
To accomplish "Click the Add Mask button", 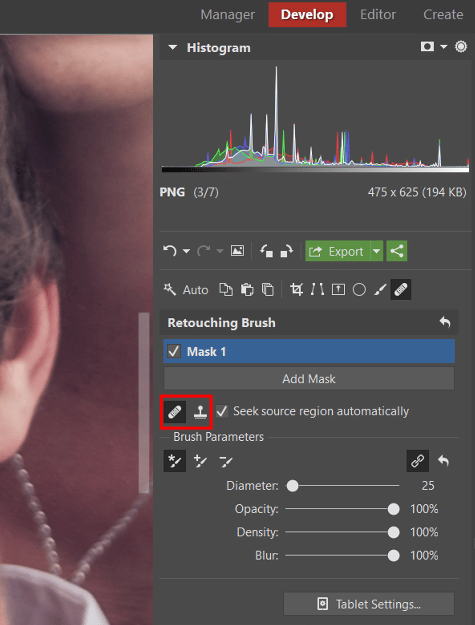I will pos(309,379).
